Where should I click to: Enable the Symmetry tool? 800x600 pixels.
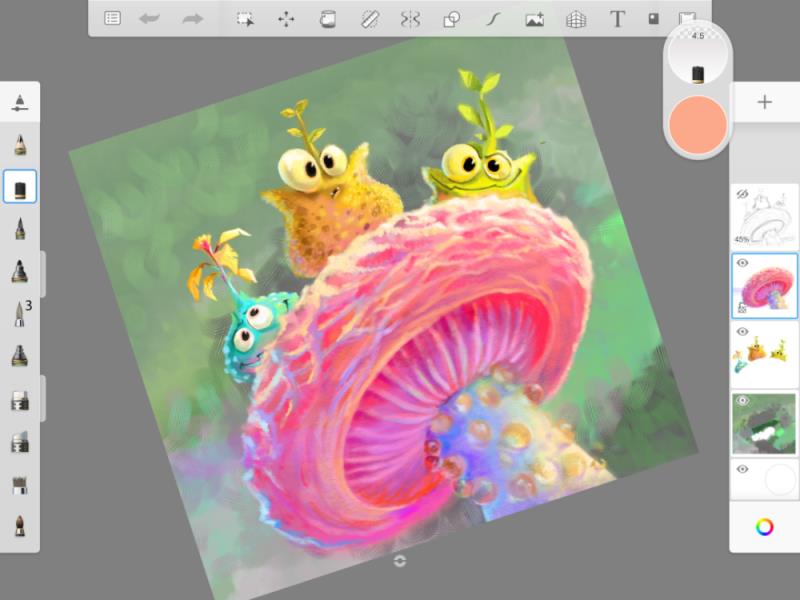[x=410, y=19]
